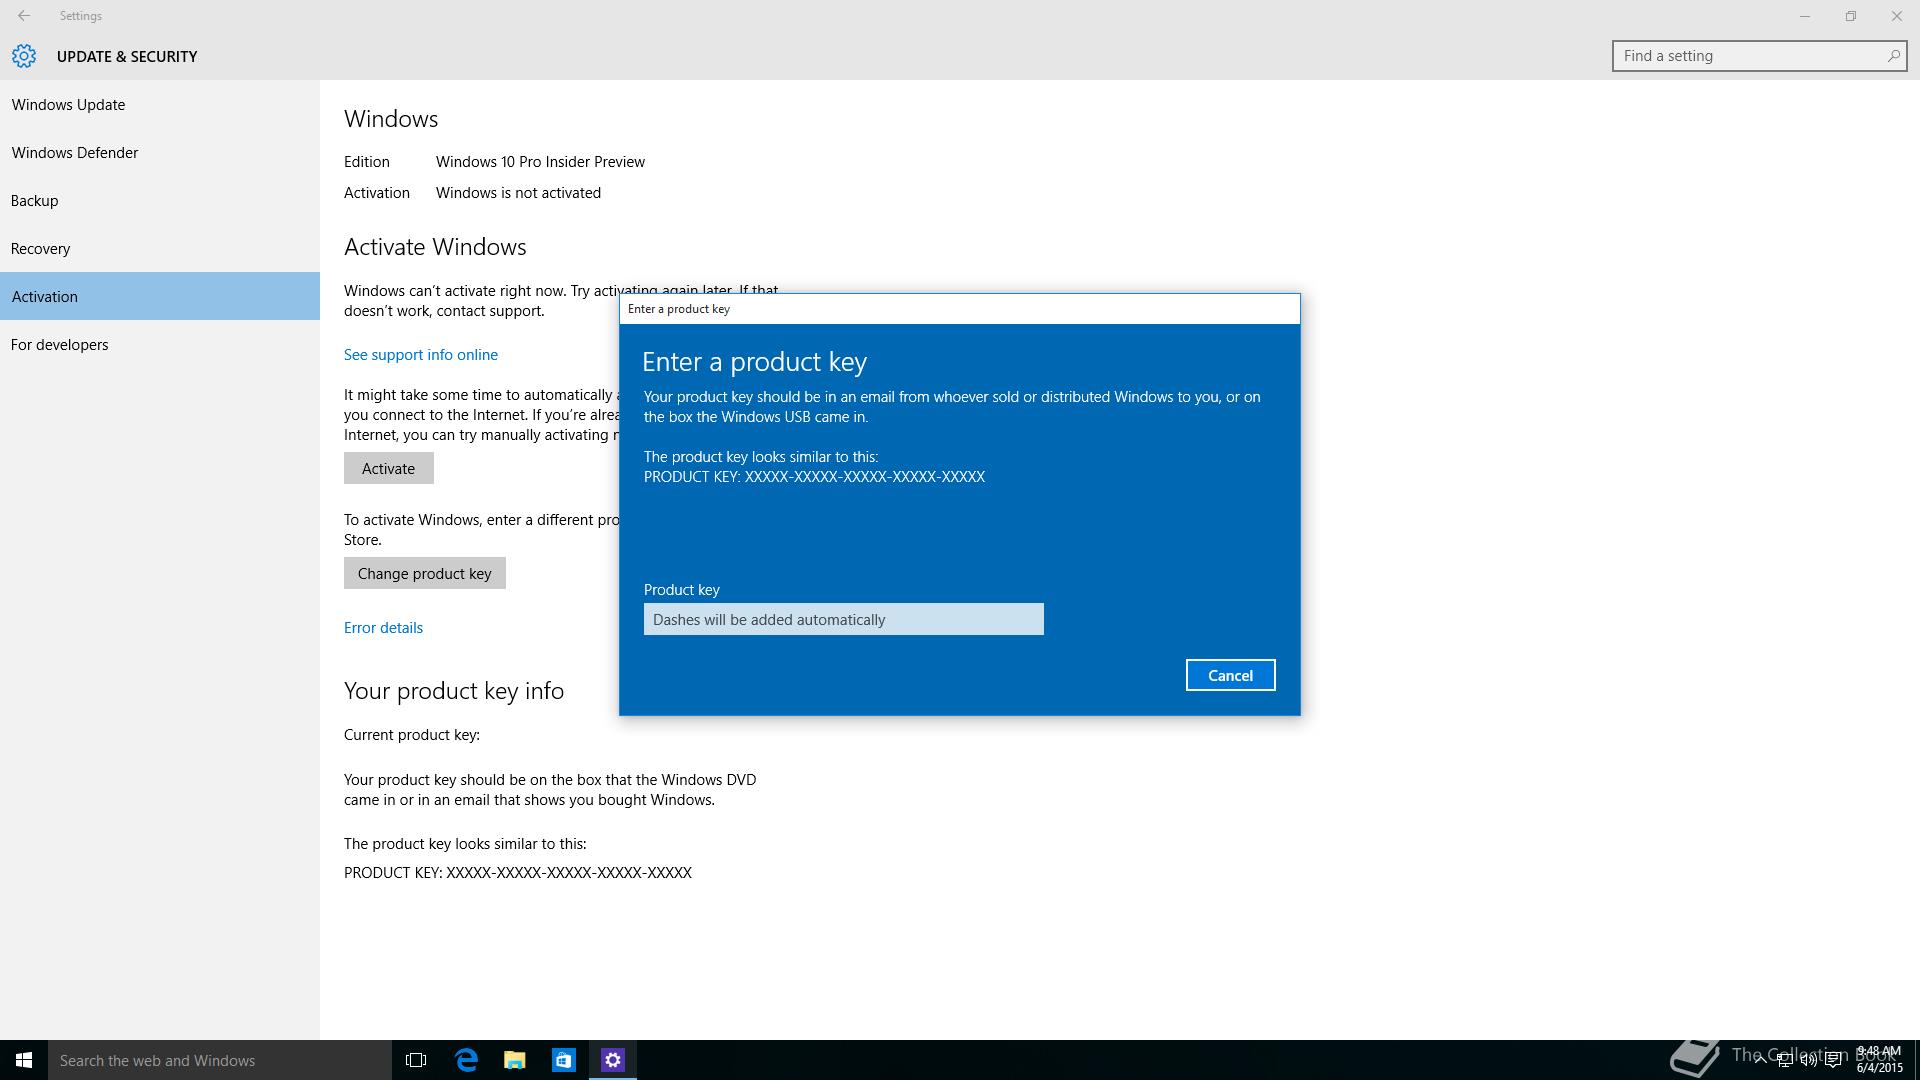Open the Store app from the taskbar
This screenshot has height=1080, width=1920.
[564, 1060]
